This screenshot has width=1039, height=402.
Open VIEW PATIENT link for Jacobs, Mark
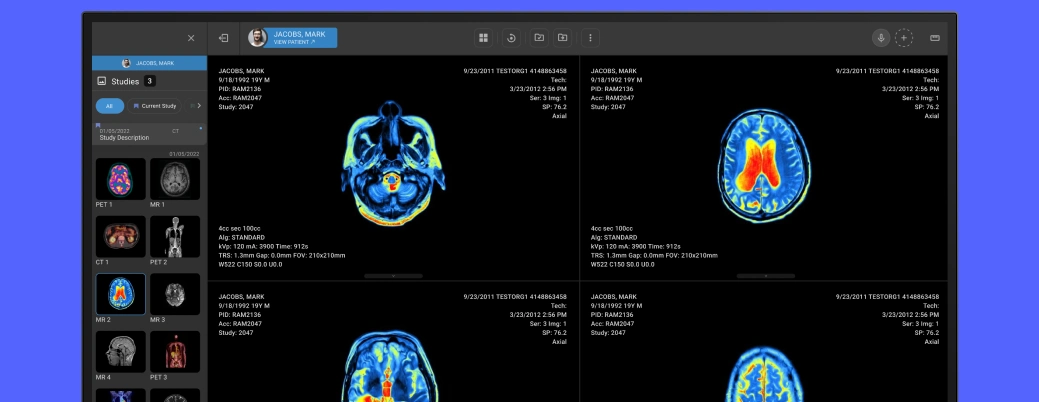[x=294, y=42]
